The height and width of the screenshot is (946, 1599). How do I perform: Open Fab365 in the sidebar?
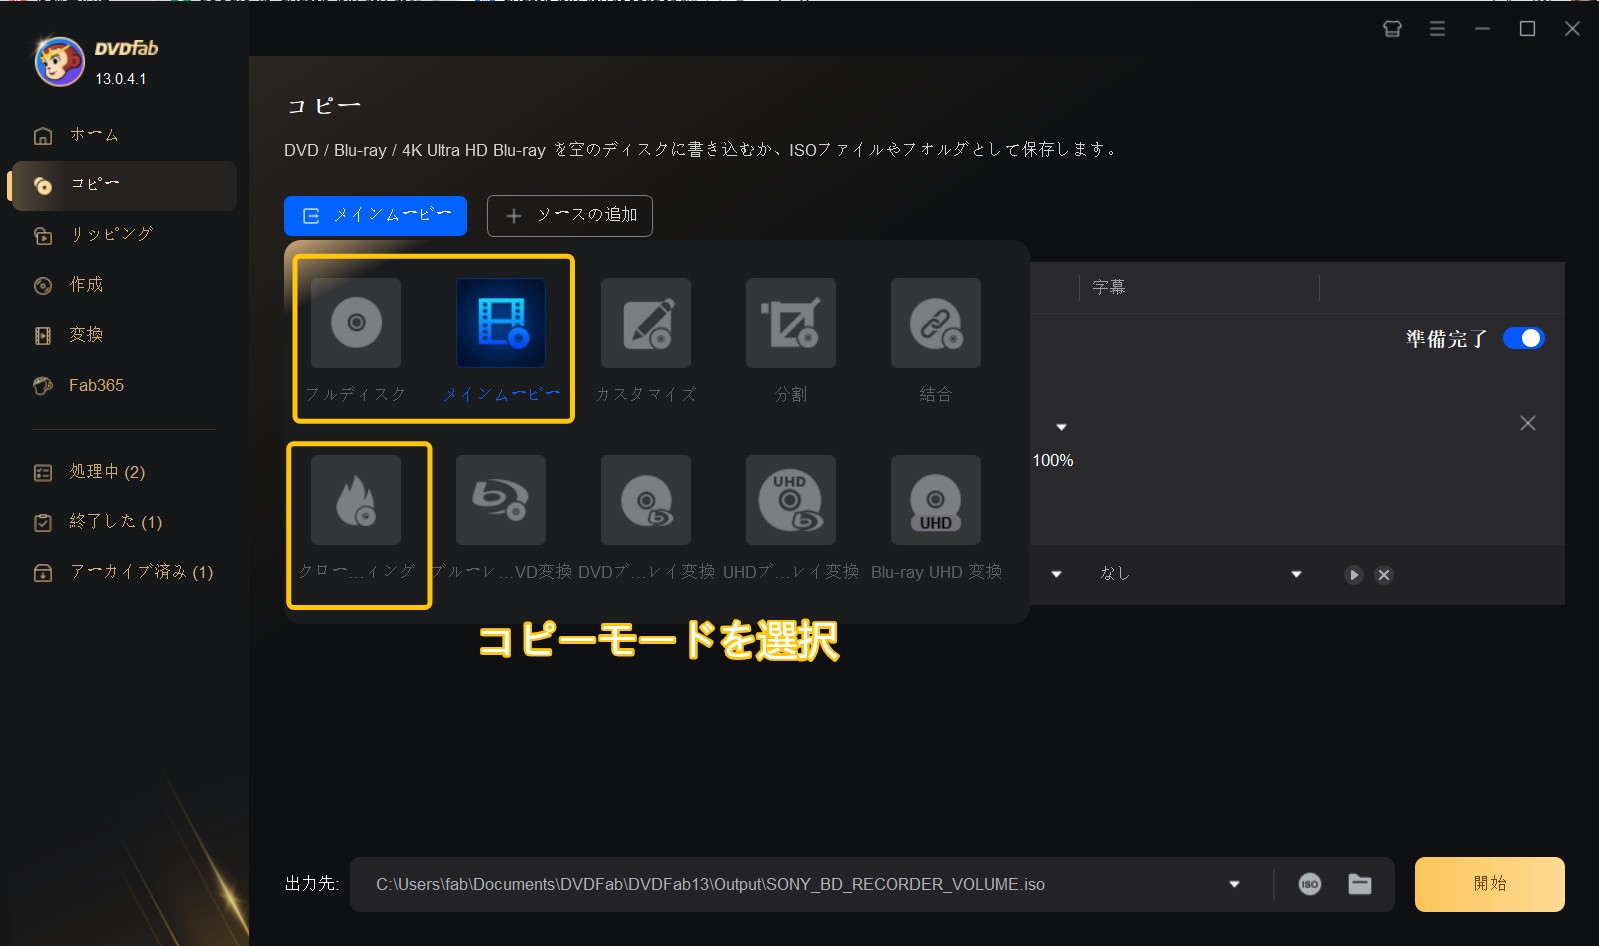click(x=124, y=385)
